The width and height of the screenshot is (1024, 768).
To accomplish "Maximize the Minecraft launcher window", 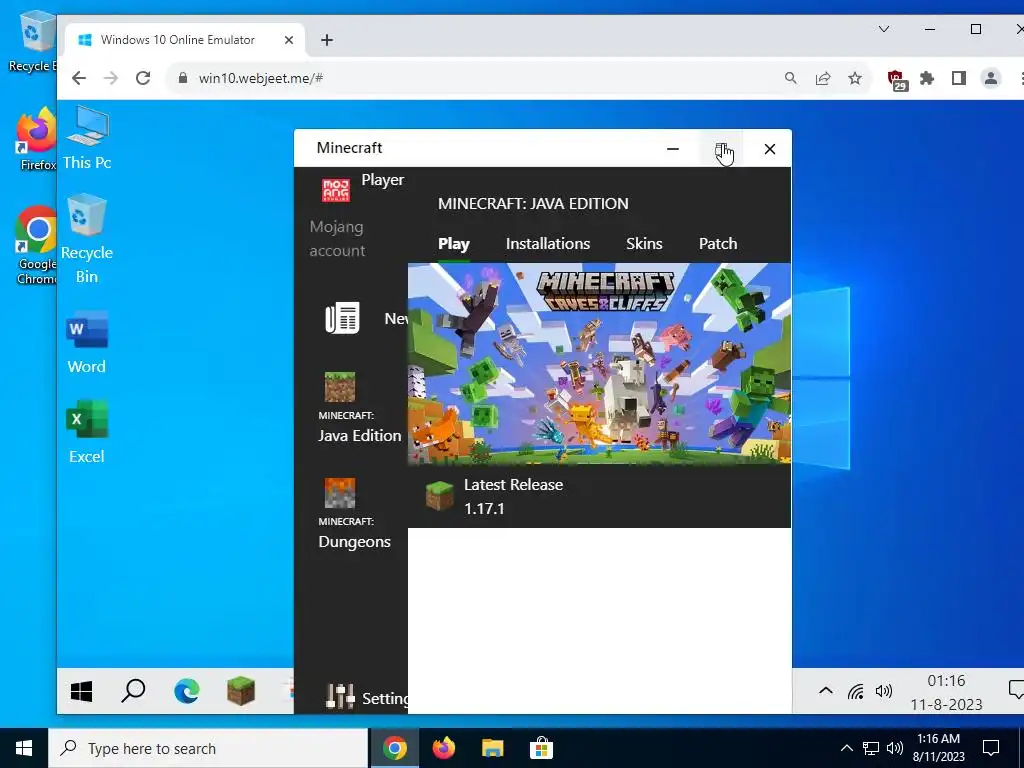I will [721, 149].
